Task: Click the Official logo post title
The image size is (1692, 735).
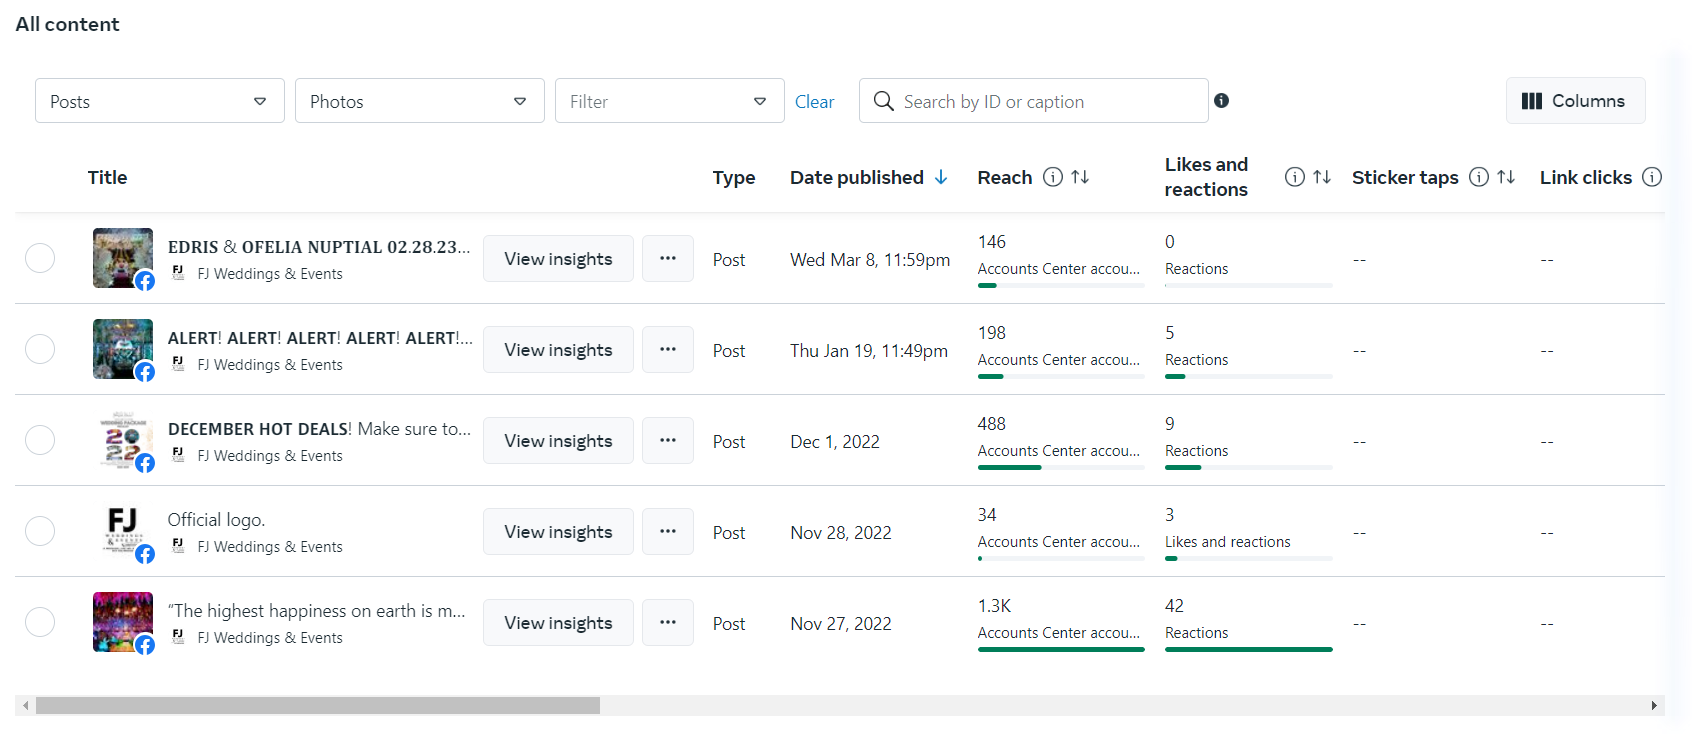Action: (x=216, y=520)
